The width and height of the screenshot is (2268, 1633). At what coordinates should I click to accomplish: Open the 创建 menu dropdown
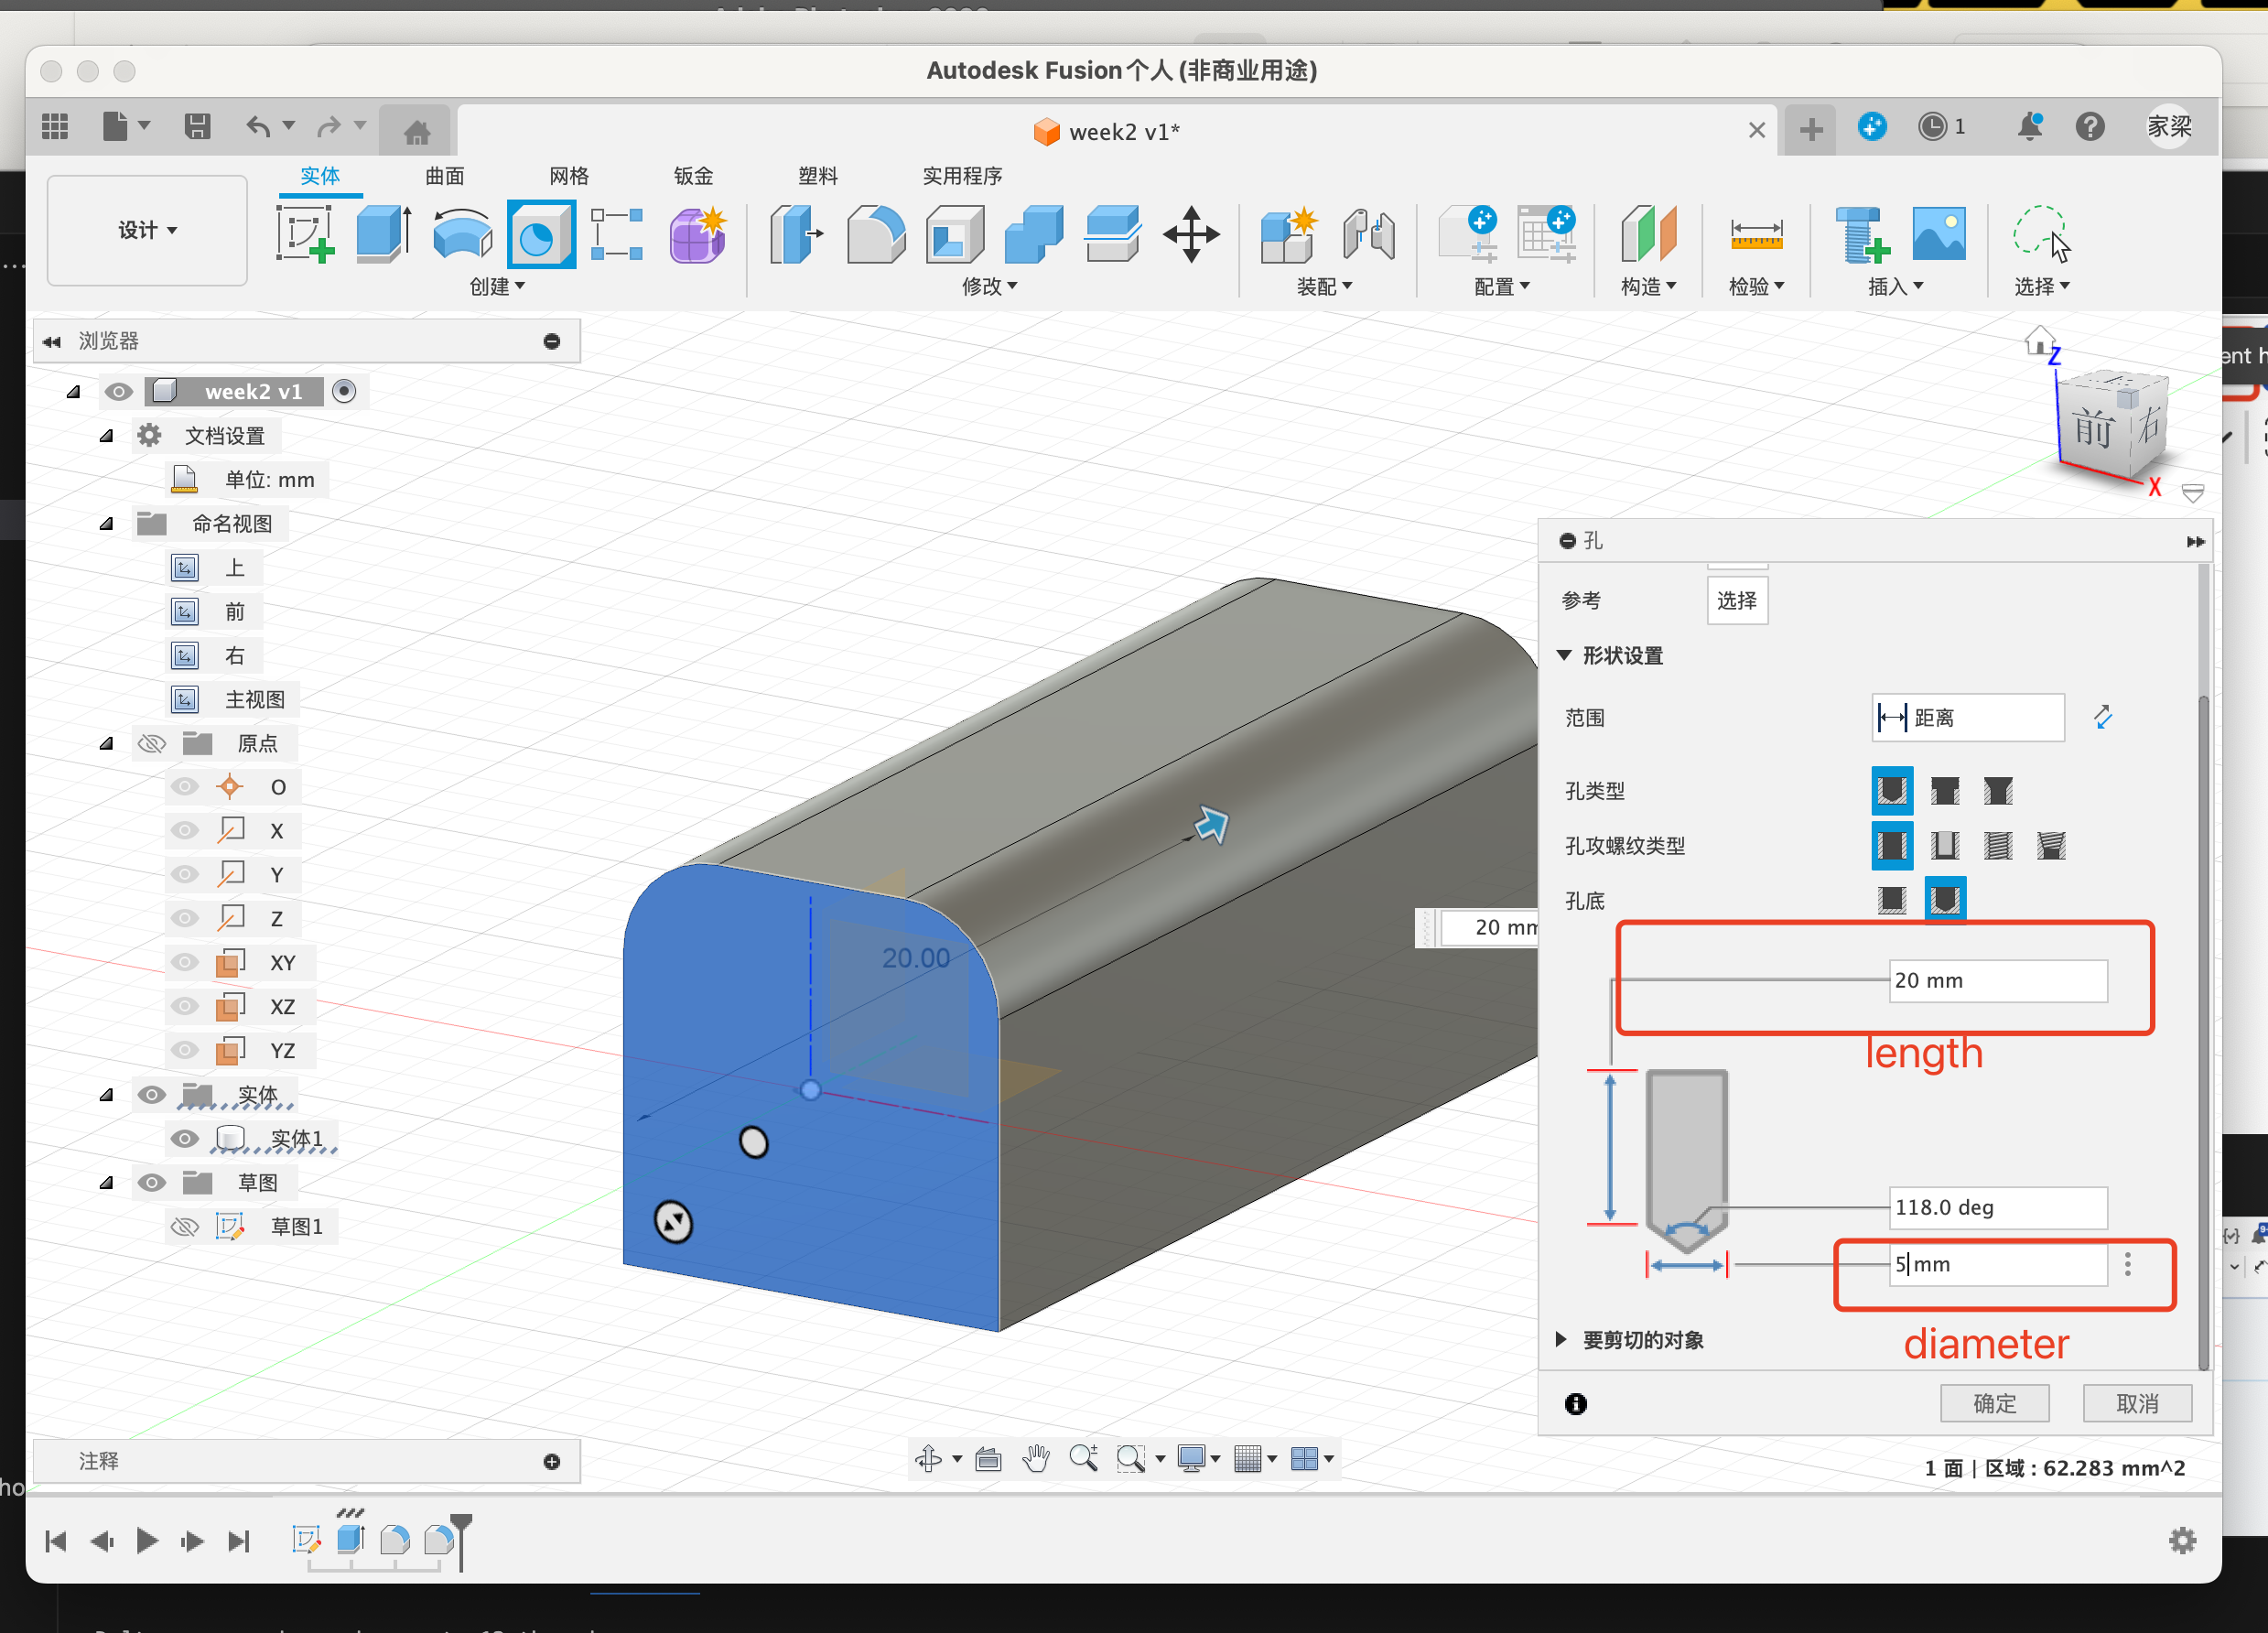pos(497,287)
